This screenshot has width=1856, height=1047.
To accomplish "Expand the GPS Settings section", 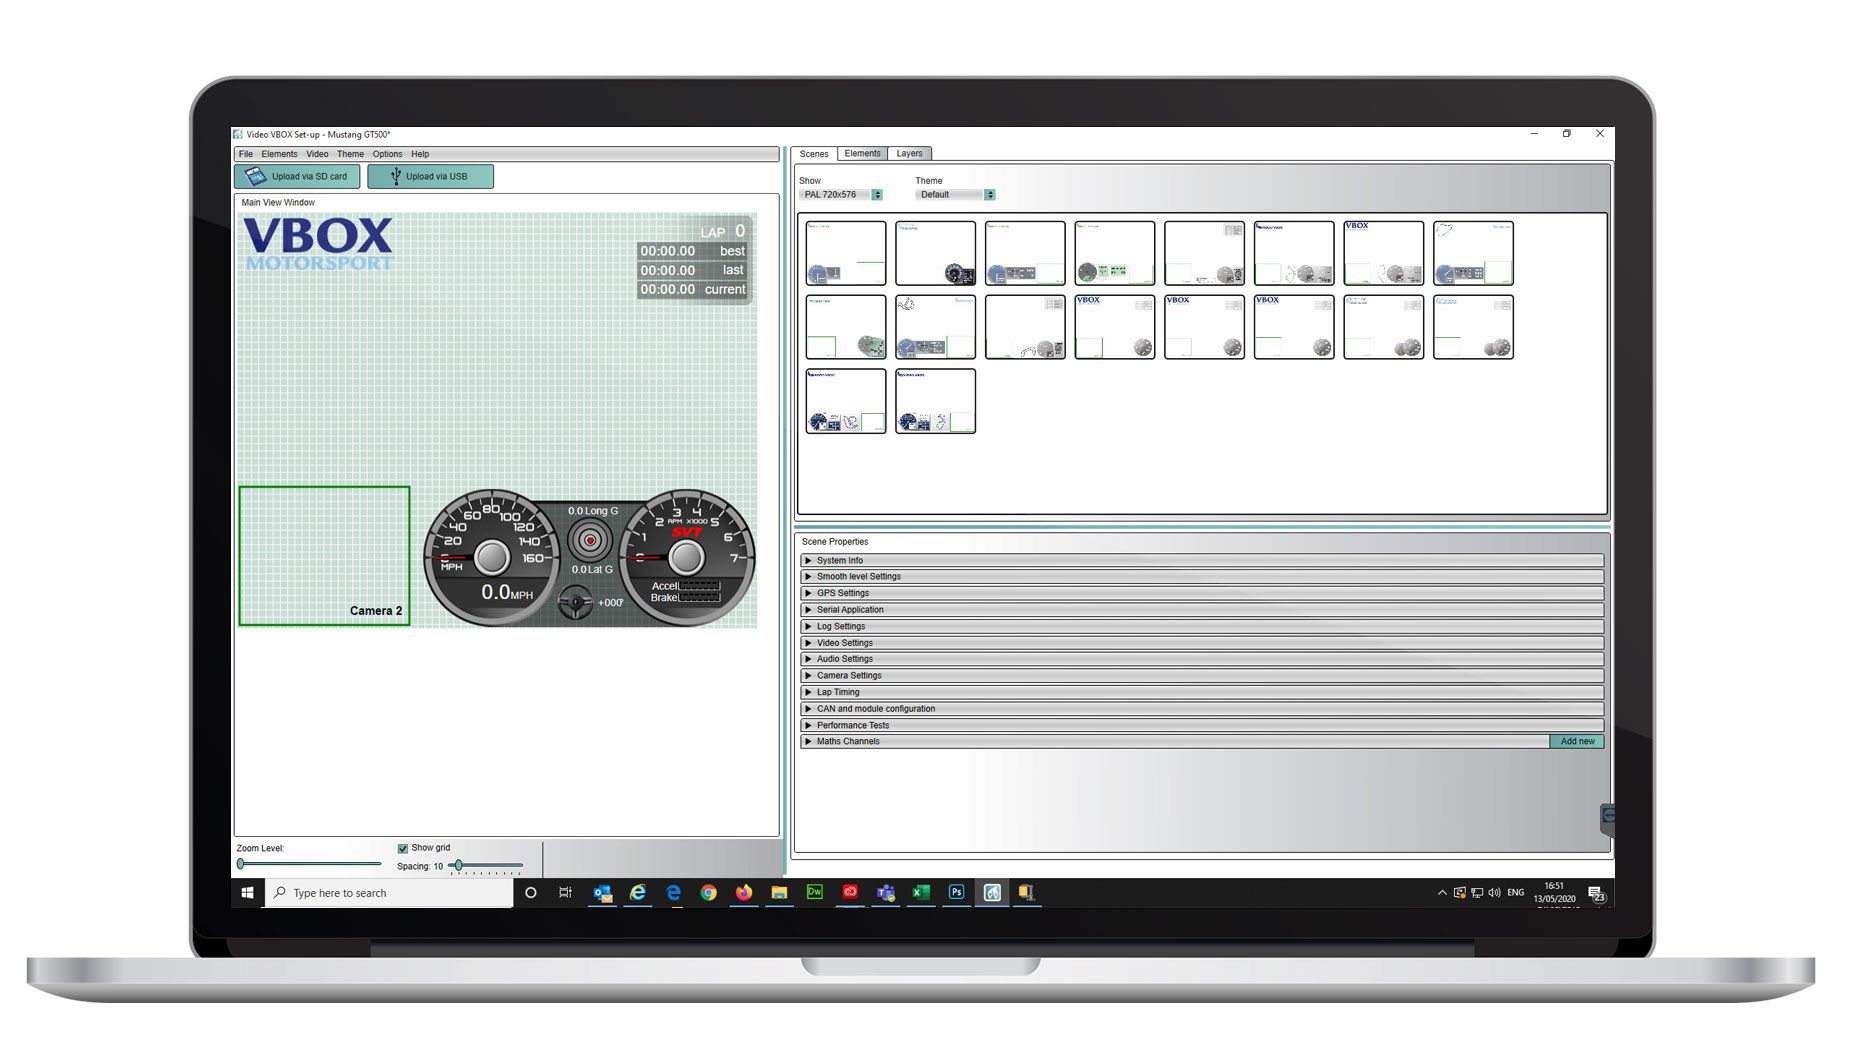I will pyautogui.click(x=808, y=593).
